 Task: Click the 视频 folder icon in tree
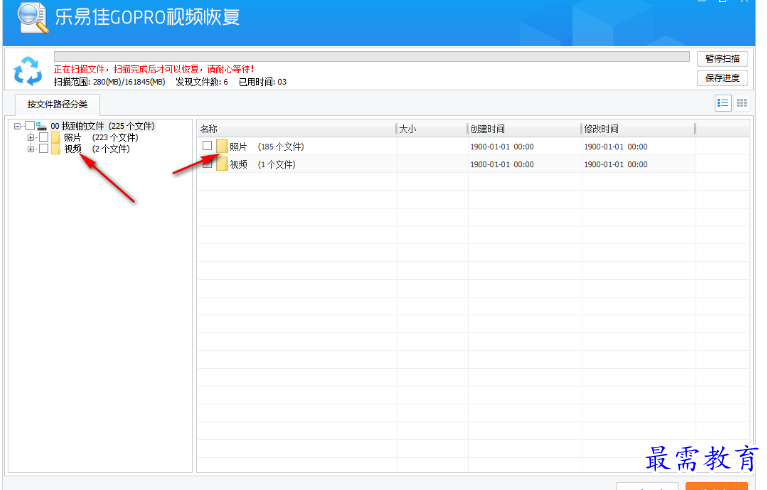point(56,149)
